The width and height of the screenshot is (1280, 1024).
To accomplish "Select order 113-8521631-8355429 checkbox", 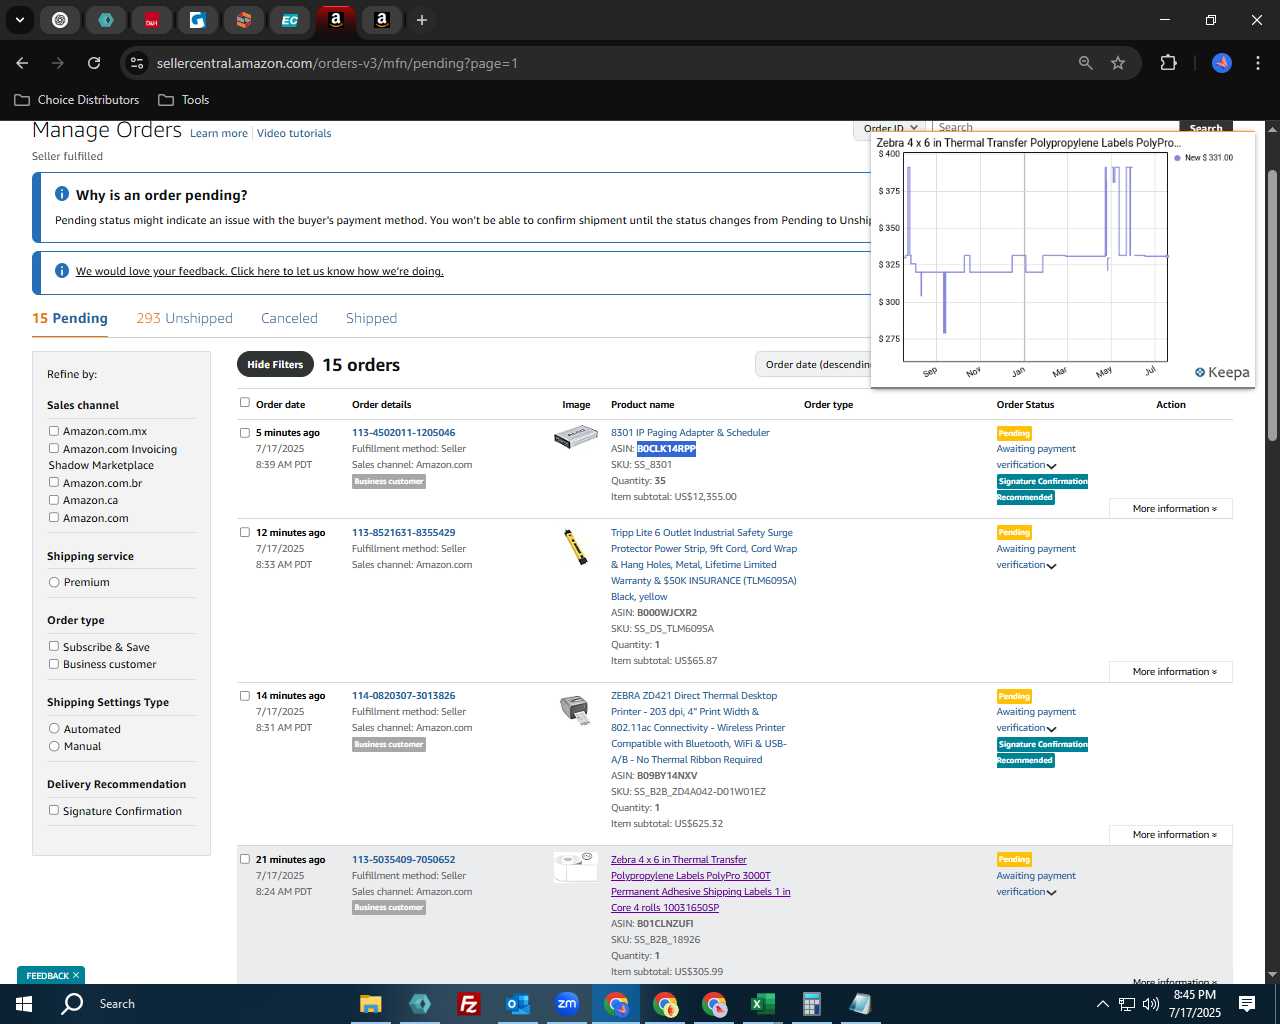I will click(x=245, y=532).
